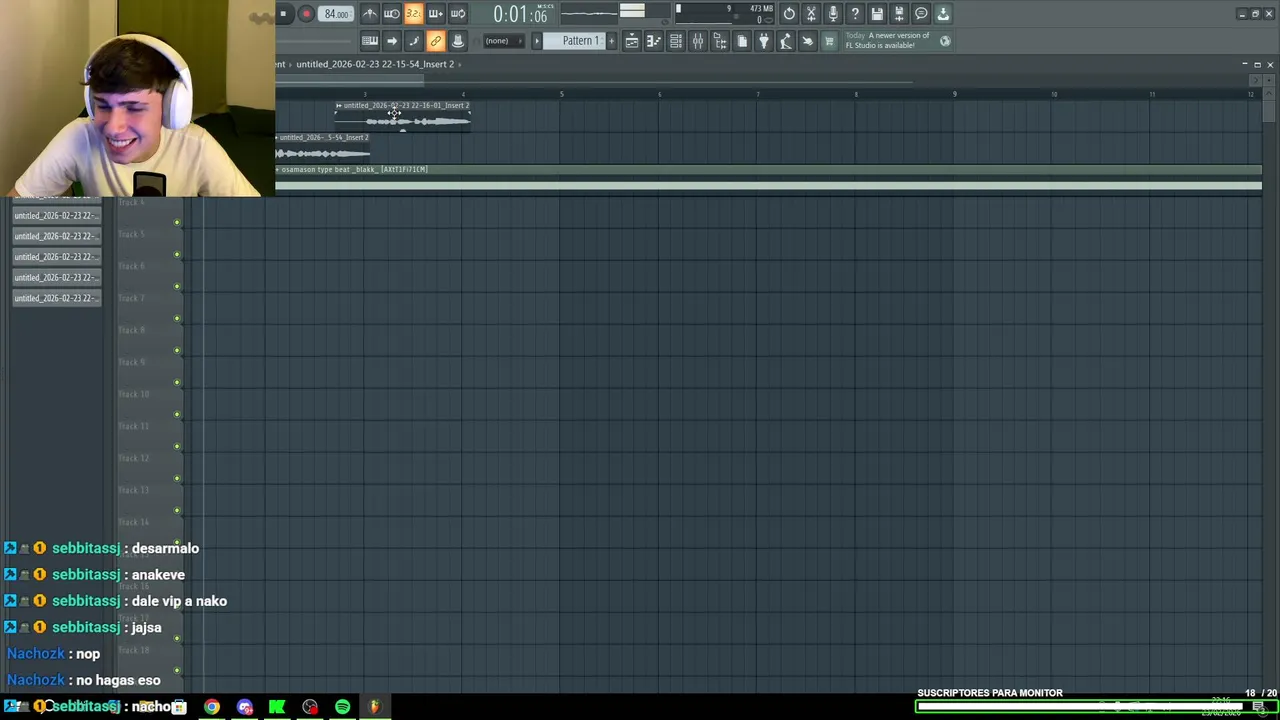
Task: Mute Track 9 using its green dot
Action: click(x=177, y=382)
